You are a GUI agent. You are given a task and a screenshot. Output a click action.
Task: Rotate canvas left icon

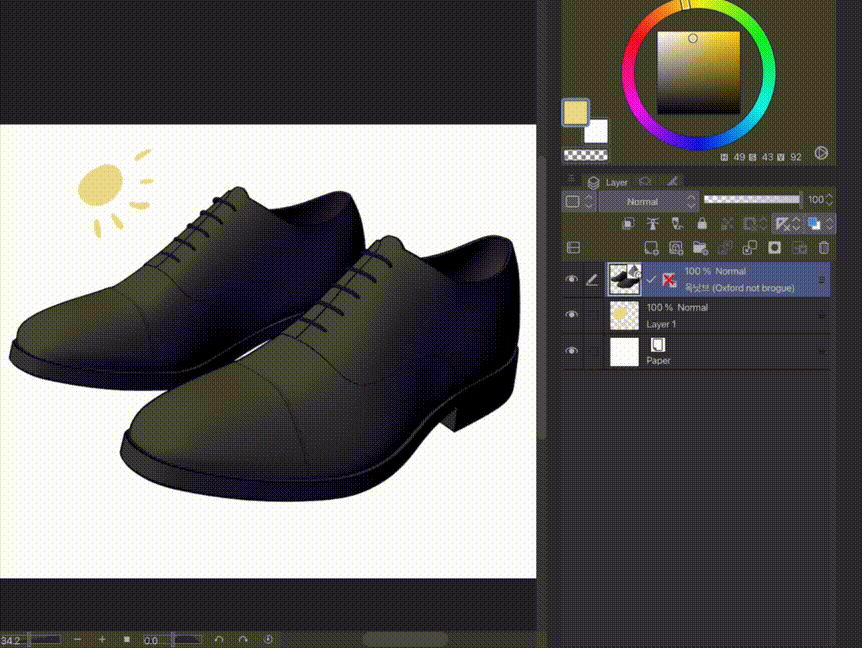tap(219, 640)
